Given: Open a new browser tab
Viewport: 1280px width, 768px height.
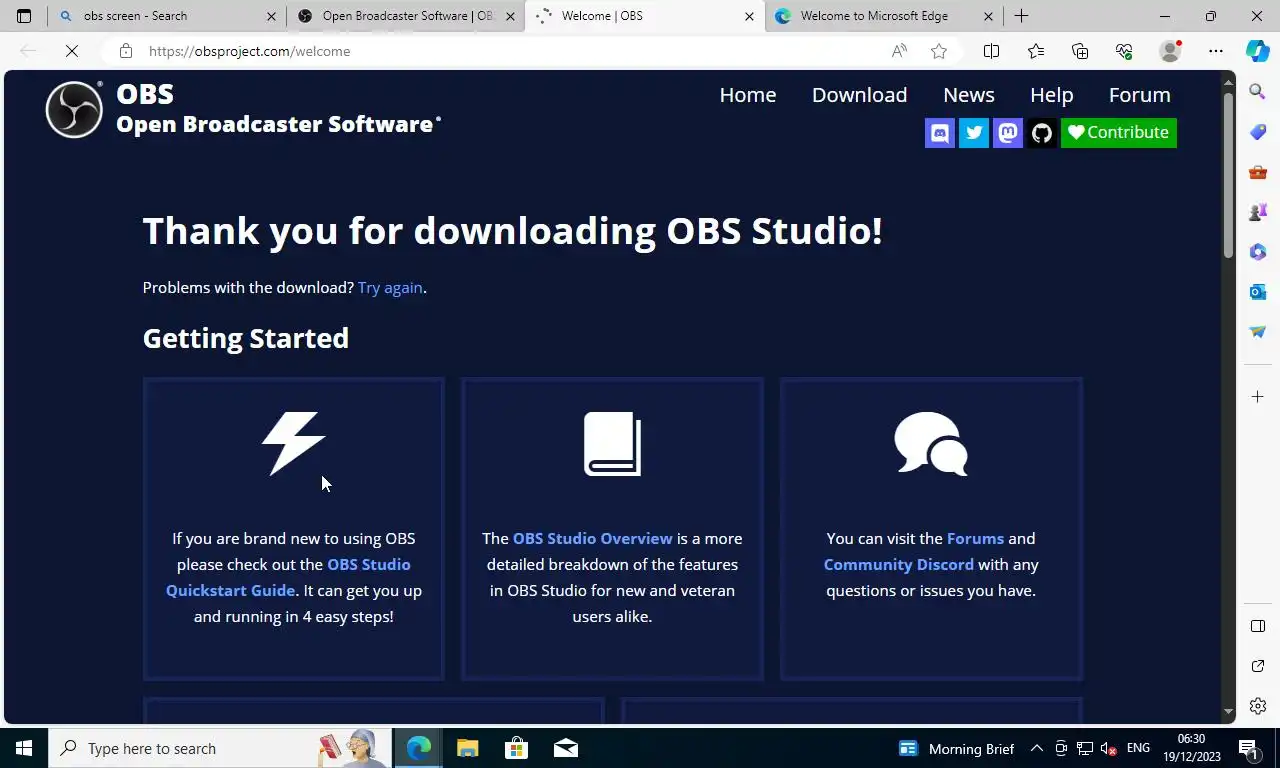Looking at the screenshot, I should click(1021, 16).
